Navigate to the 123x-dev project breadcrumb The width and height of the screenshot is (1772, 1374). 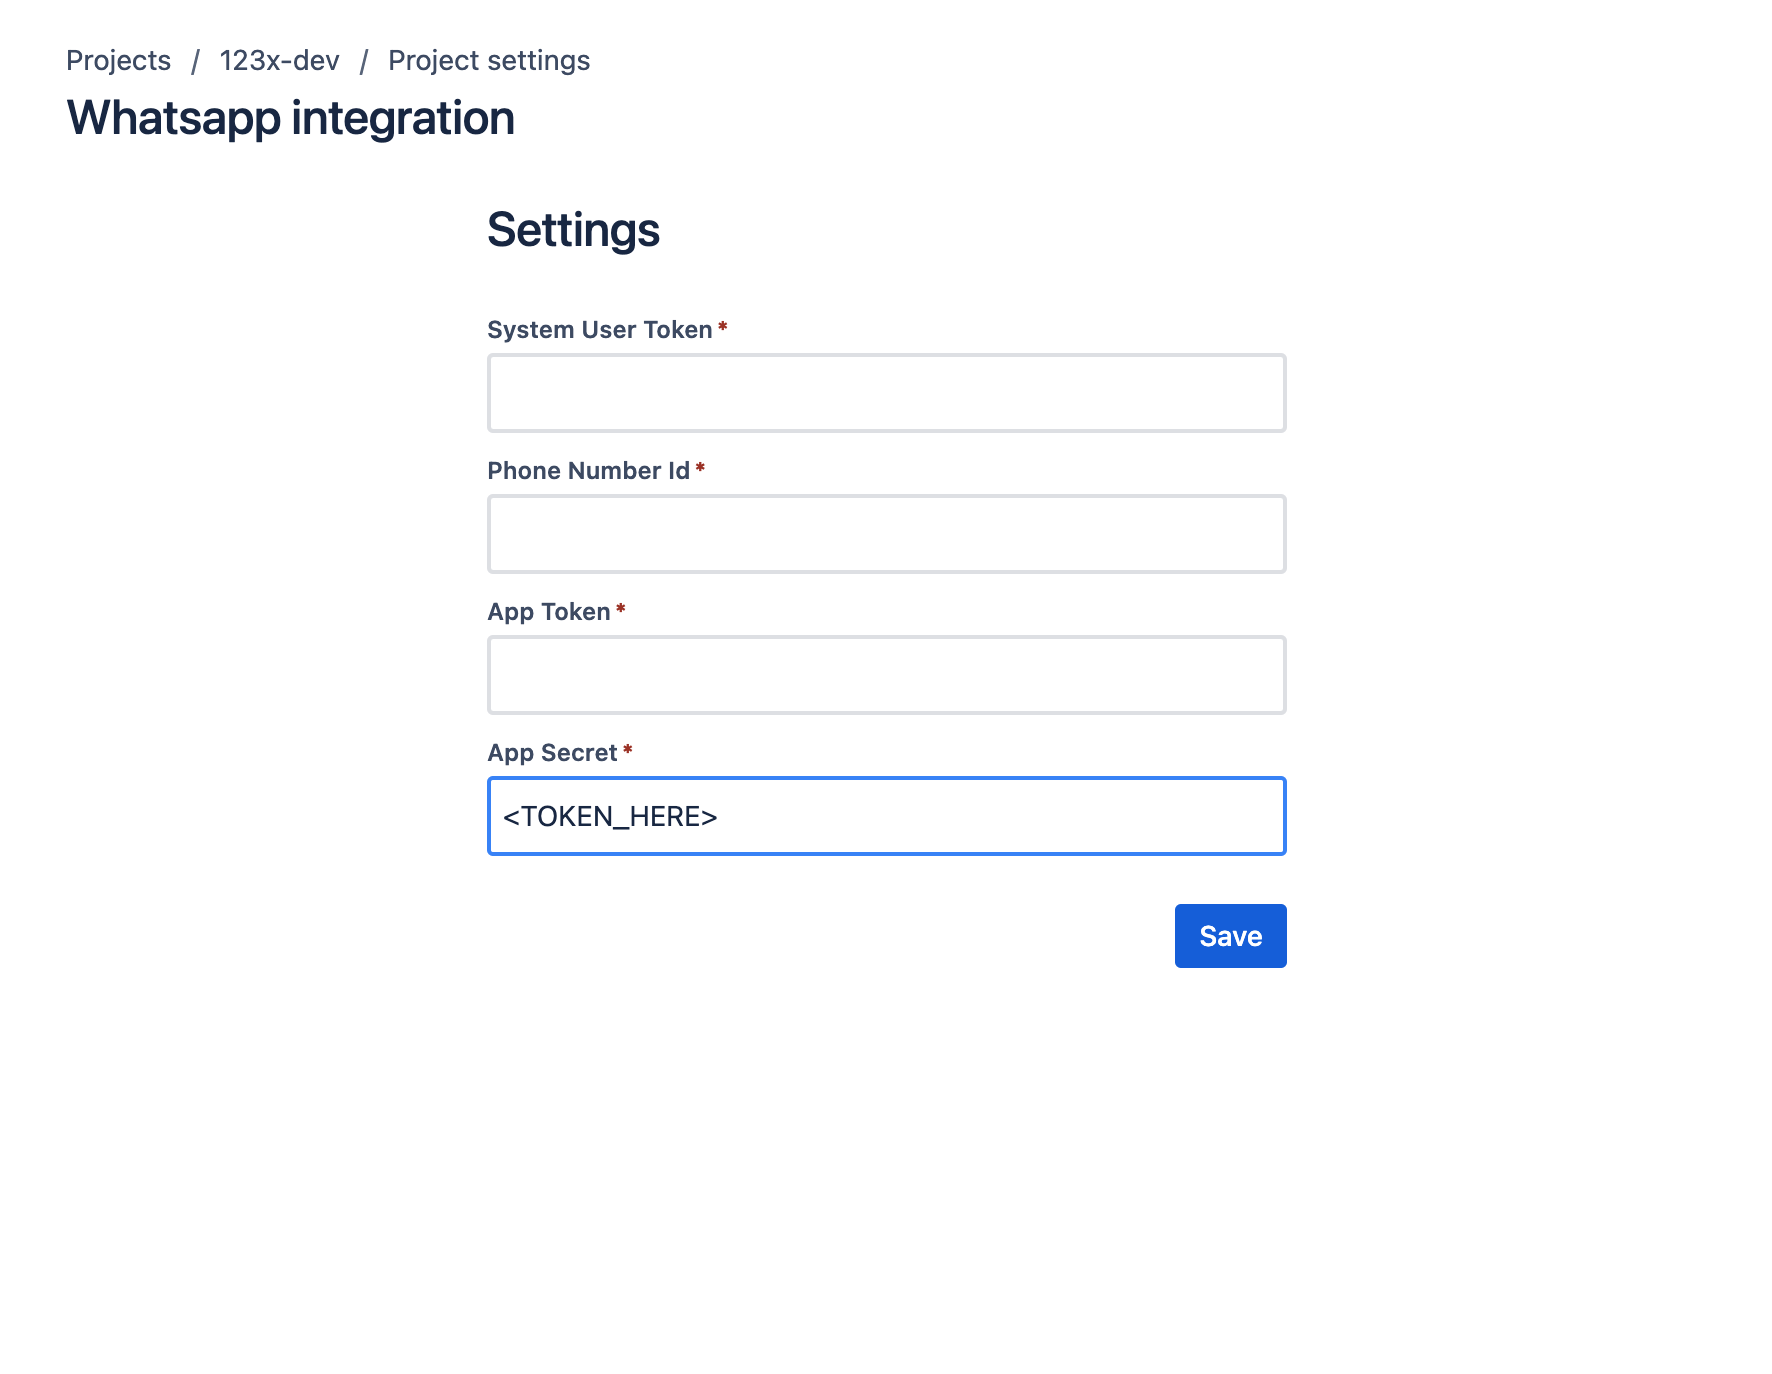[279, 60]
